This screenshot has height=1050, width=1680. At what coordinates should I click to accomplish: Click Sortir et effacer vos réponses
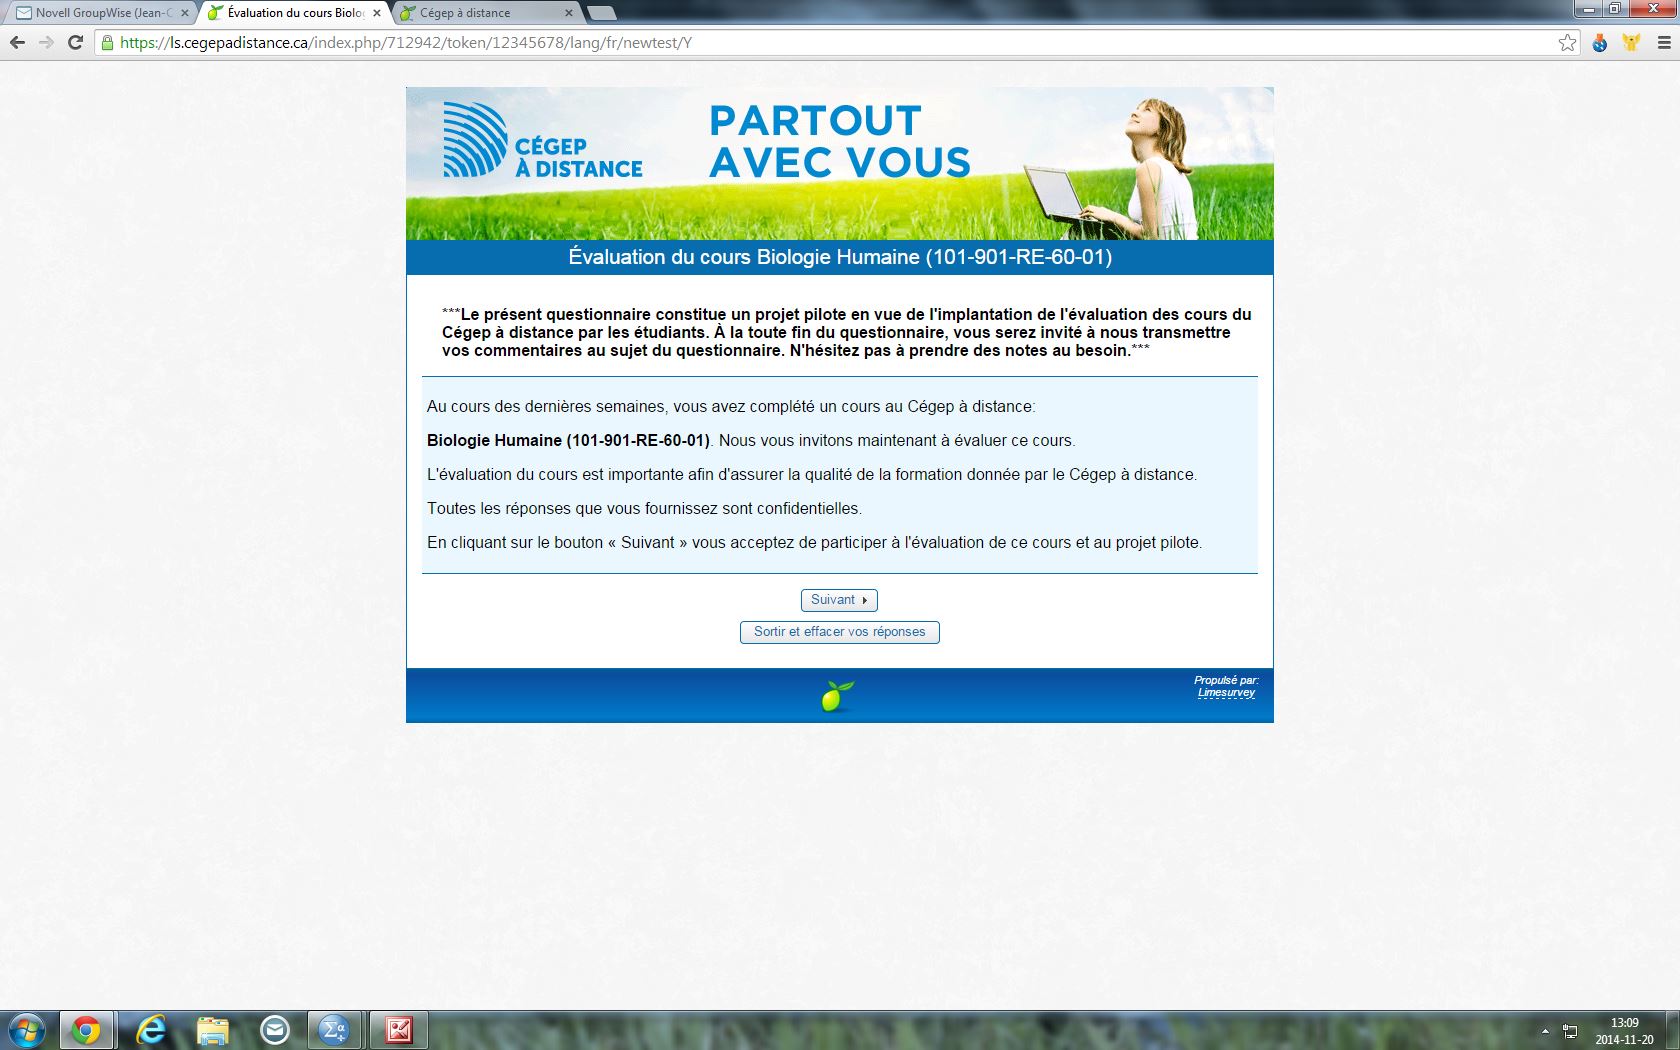[840, 632]
